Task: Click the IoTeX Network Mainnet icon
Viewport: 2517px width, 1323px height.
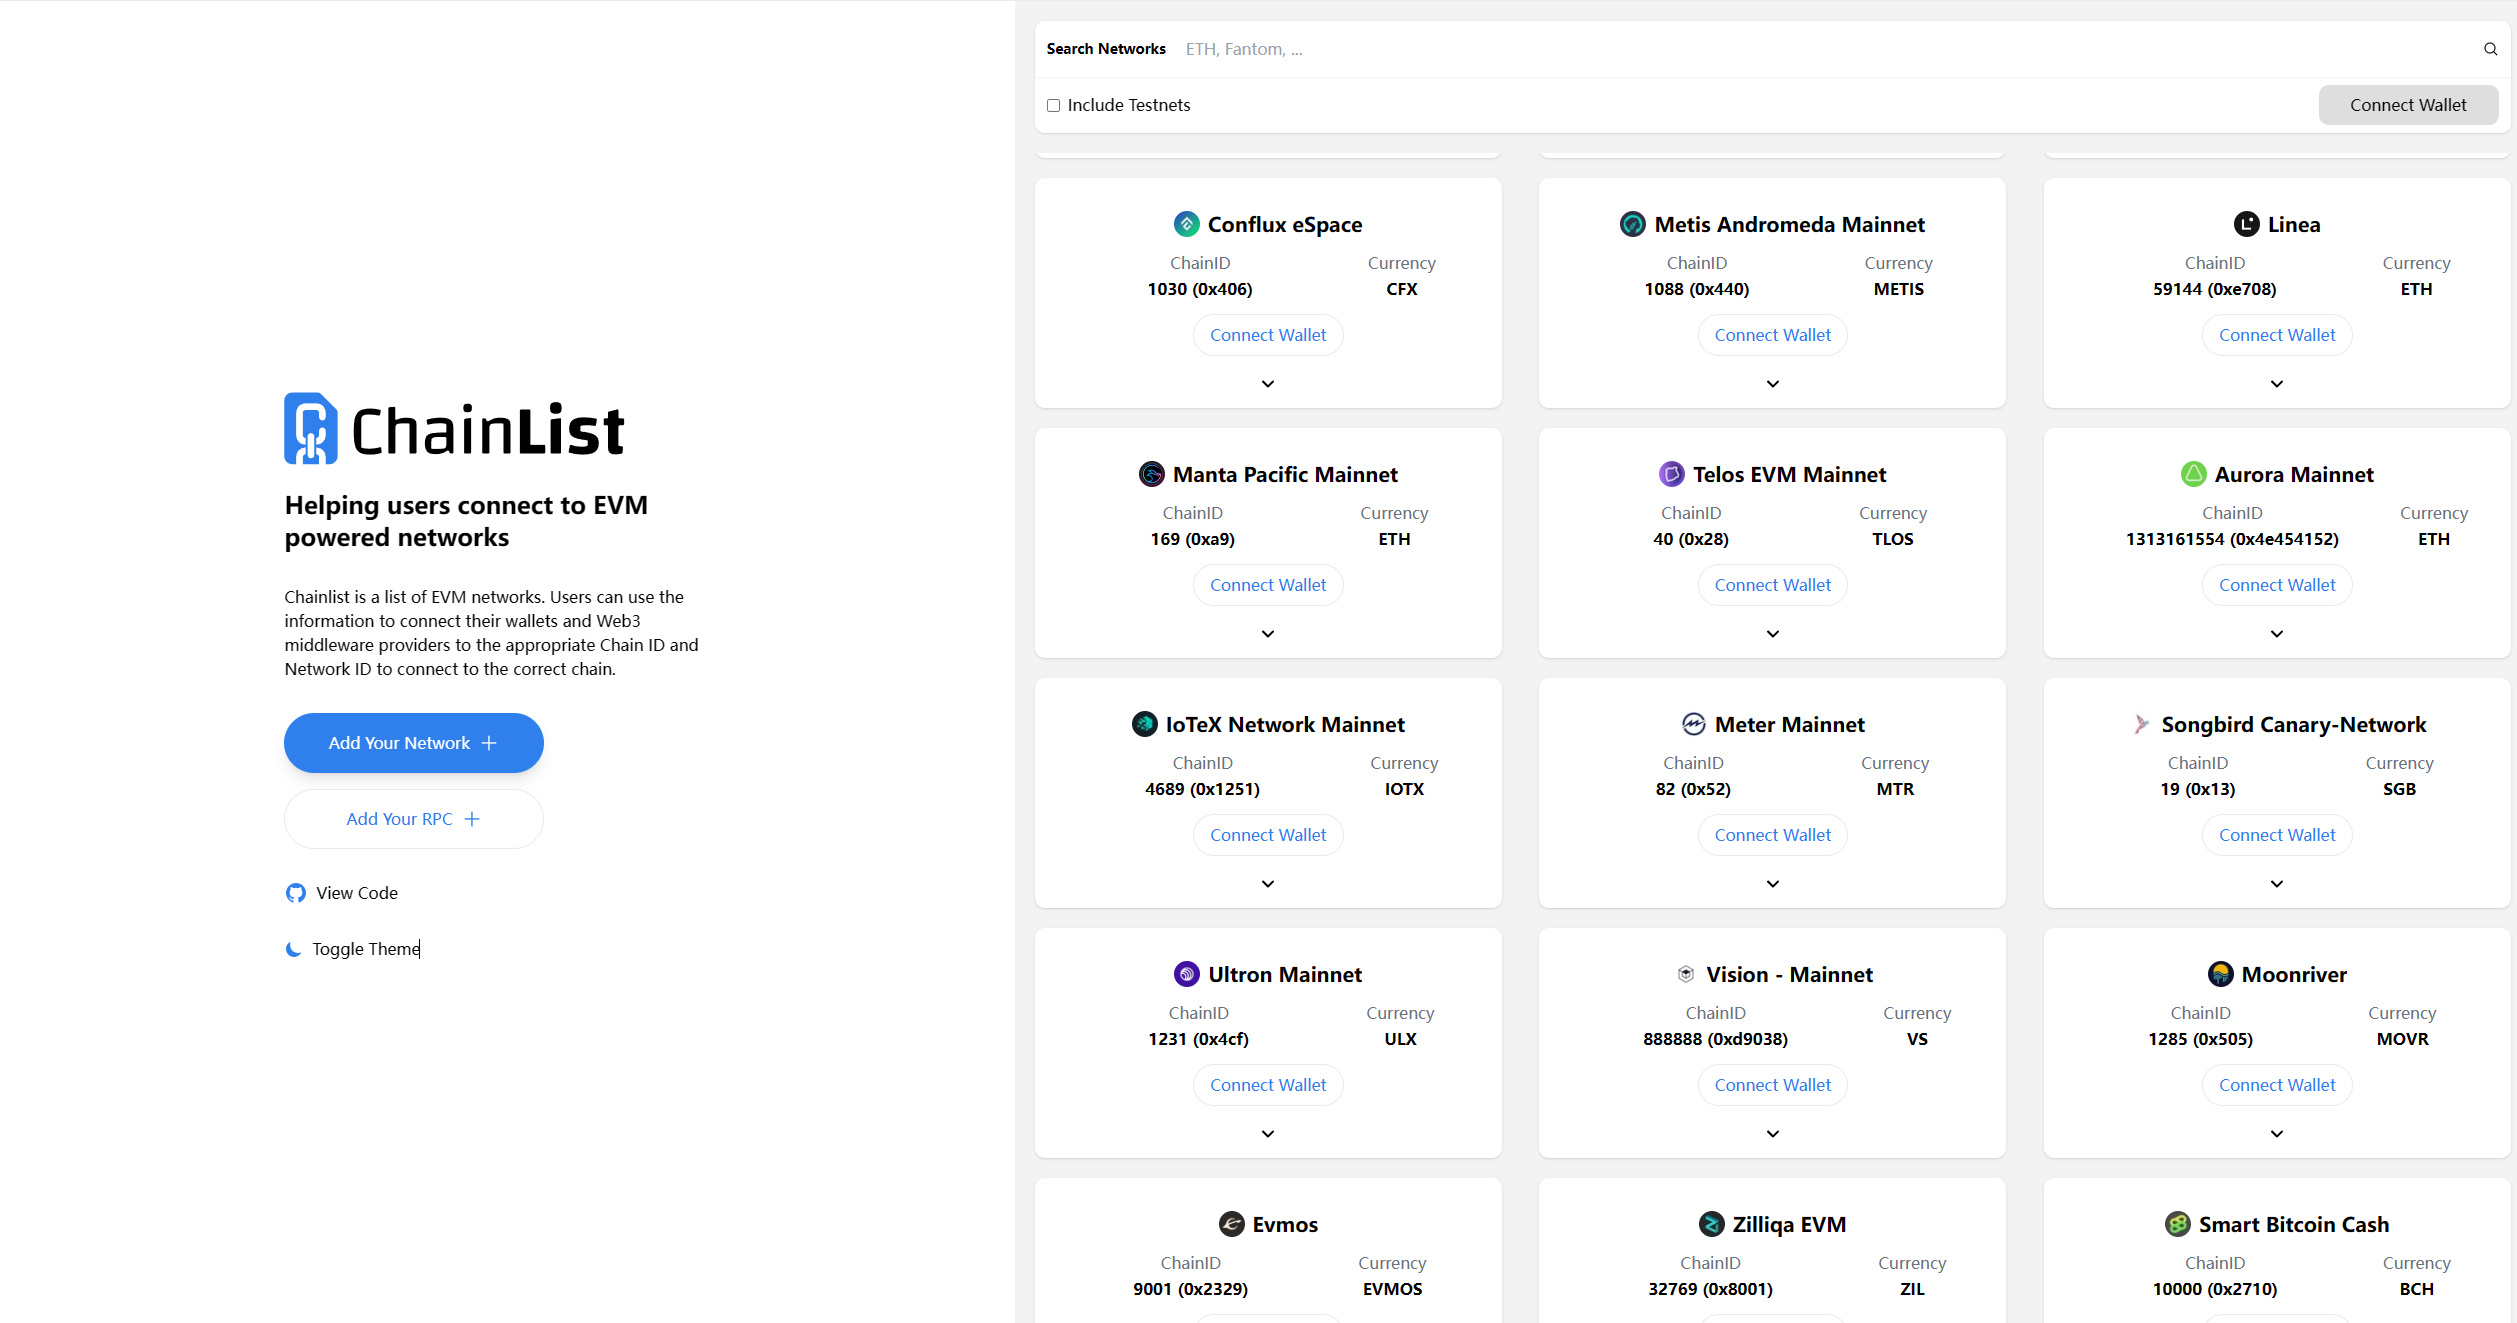Action: pos(1144,724)
